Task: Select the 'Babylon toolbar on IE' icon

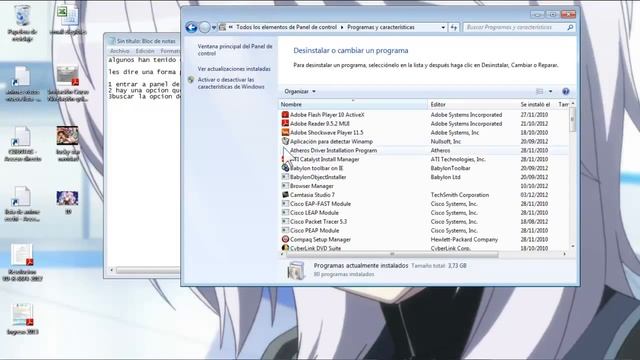Action: [285, 168]
